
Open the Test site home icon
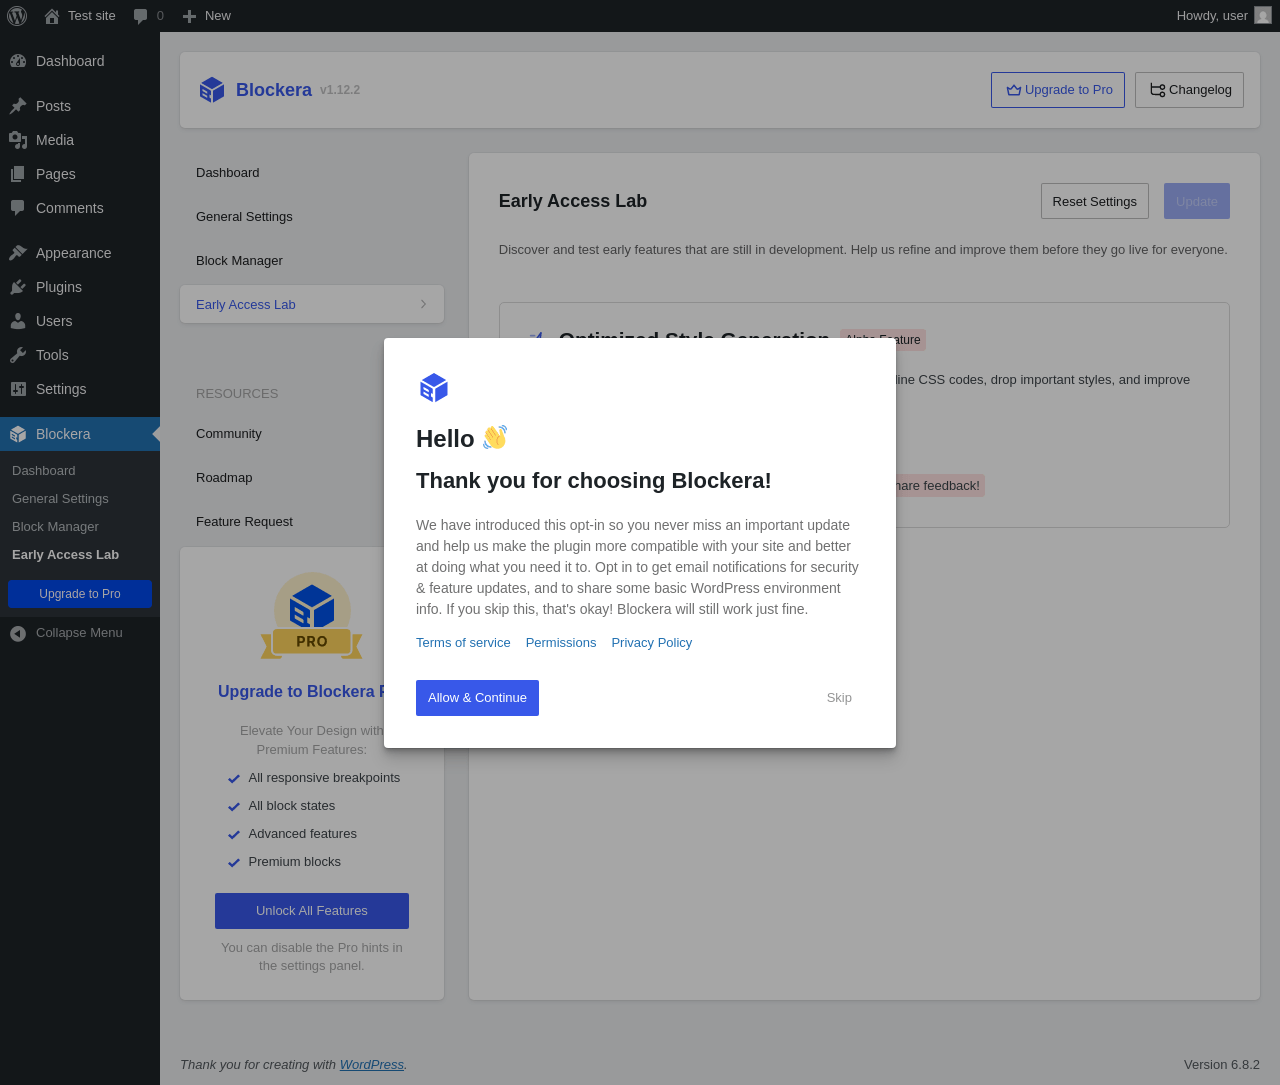click(x=52, y=16)
